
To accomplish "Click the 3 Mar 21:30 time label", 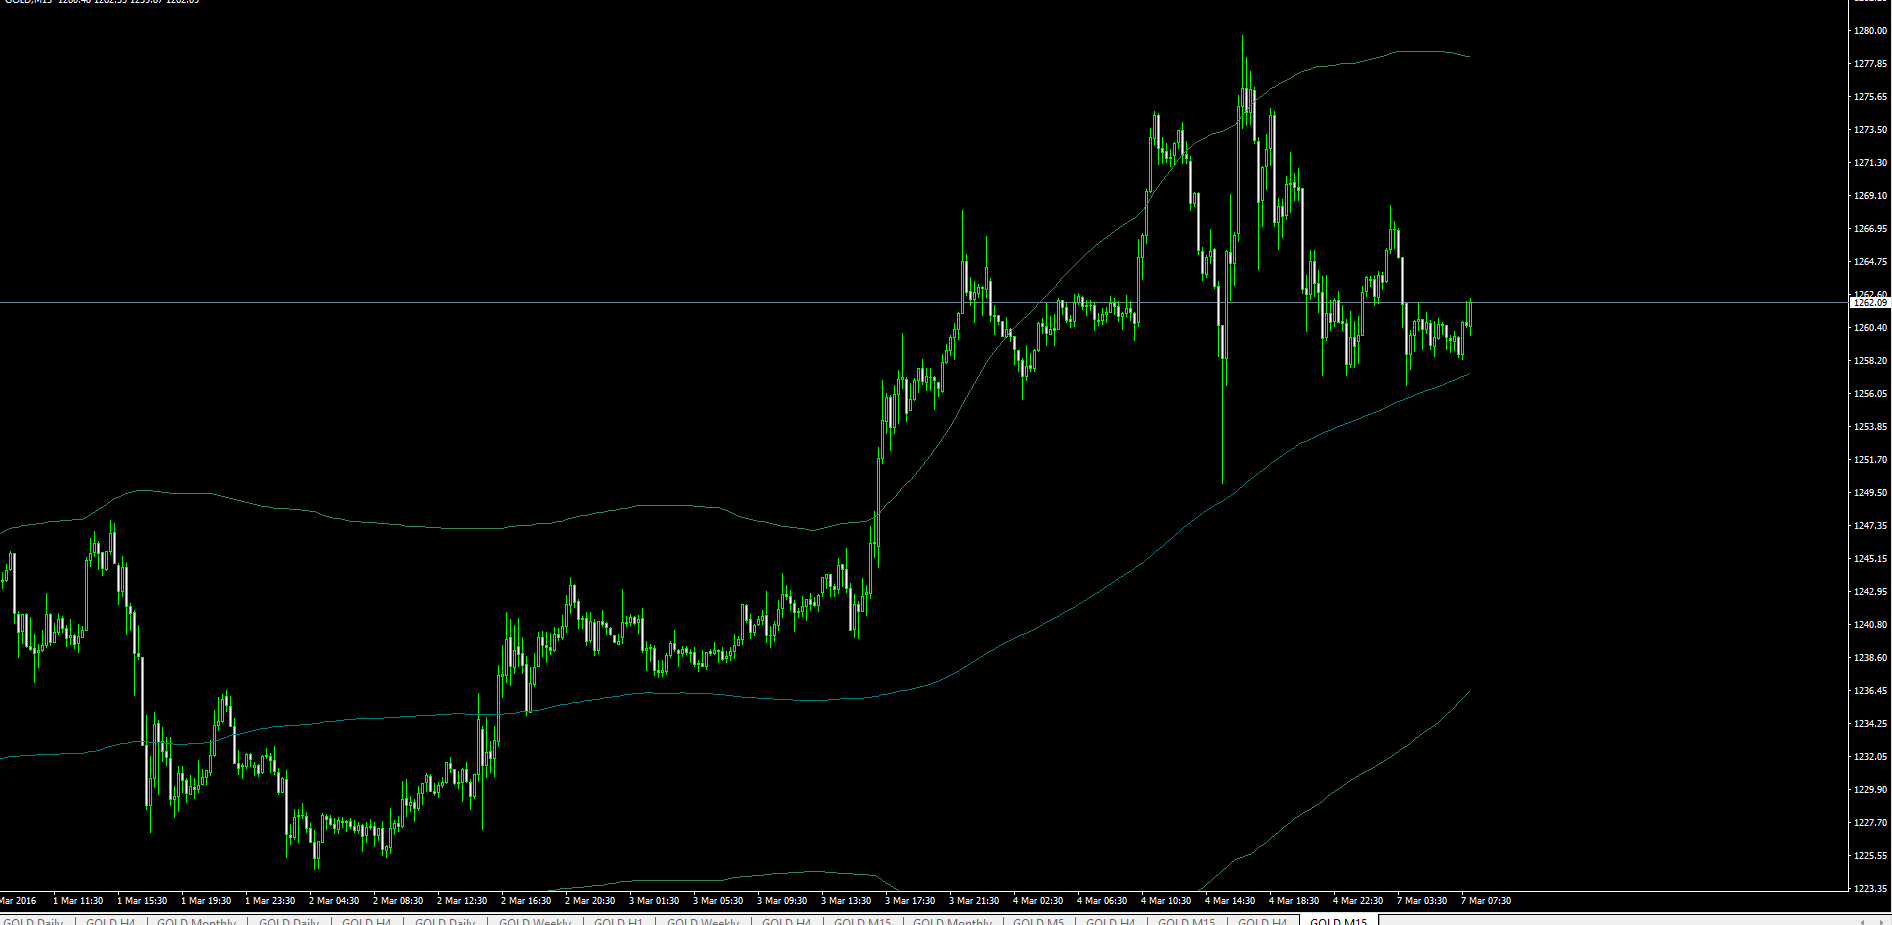I will coord(974,901).
